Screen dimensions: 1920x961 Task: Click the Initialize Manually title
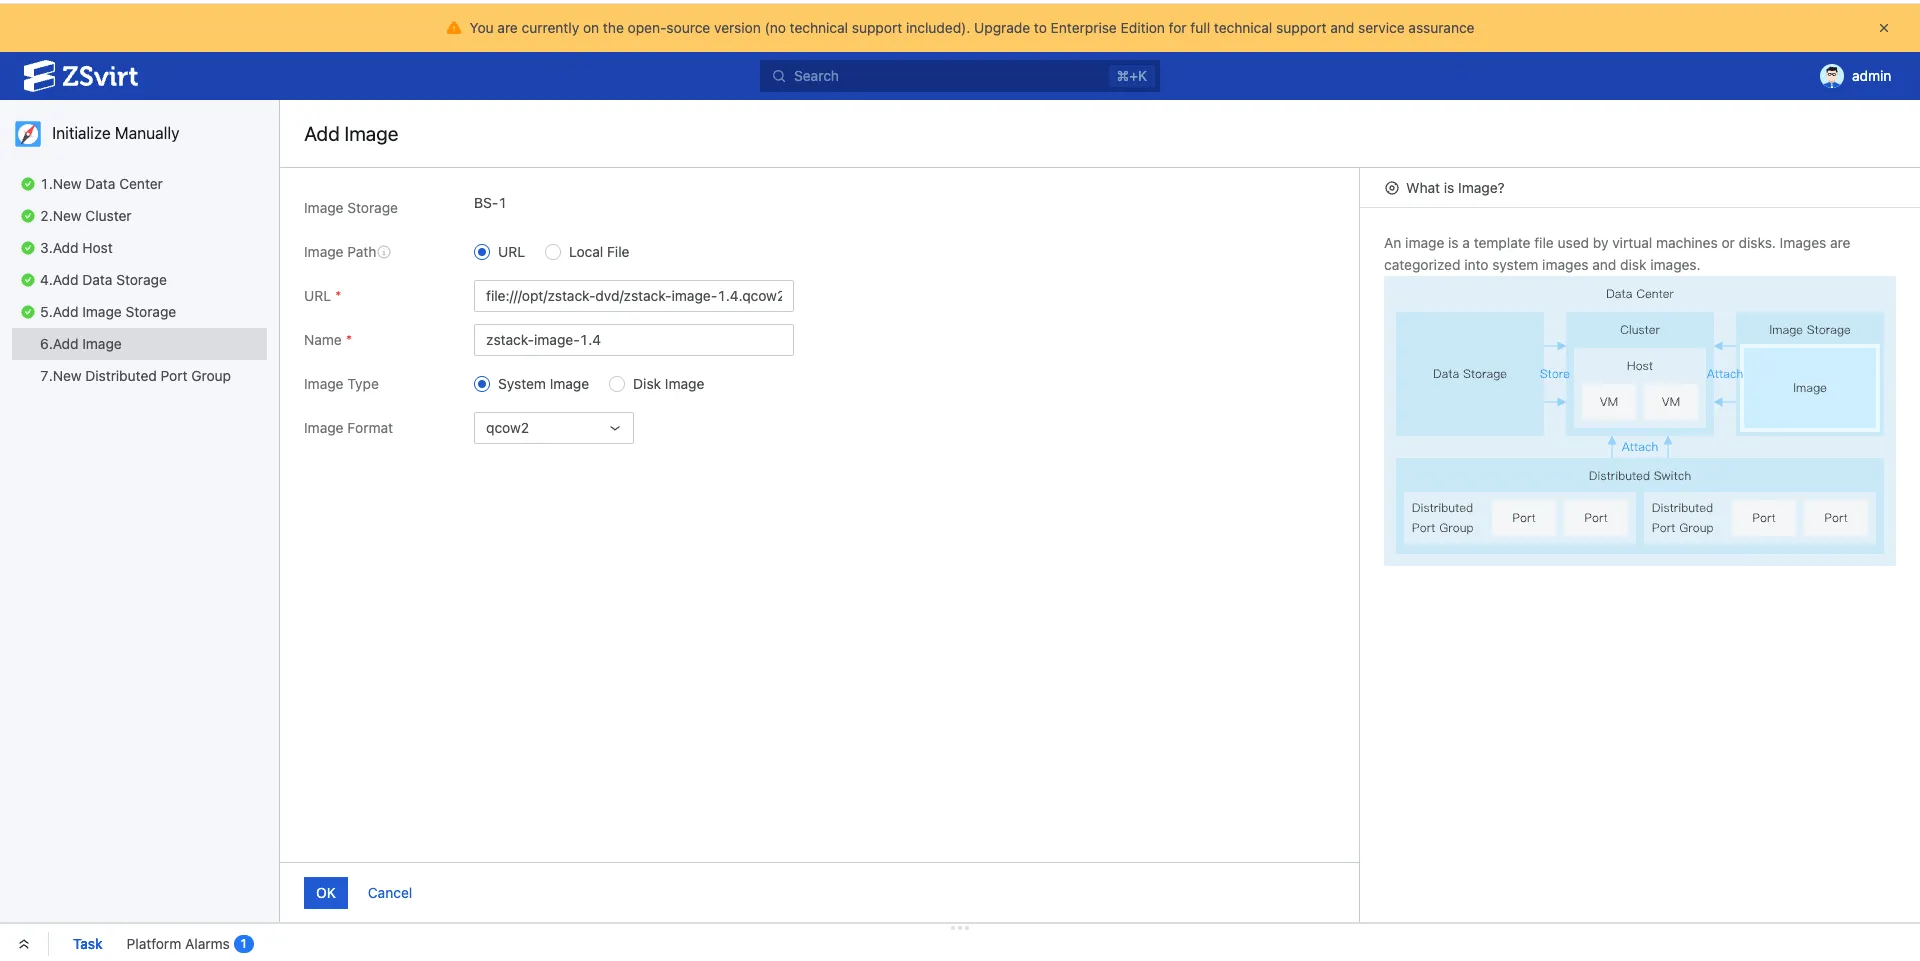coord(116,134)
